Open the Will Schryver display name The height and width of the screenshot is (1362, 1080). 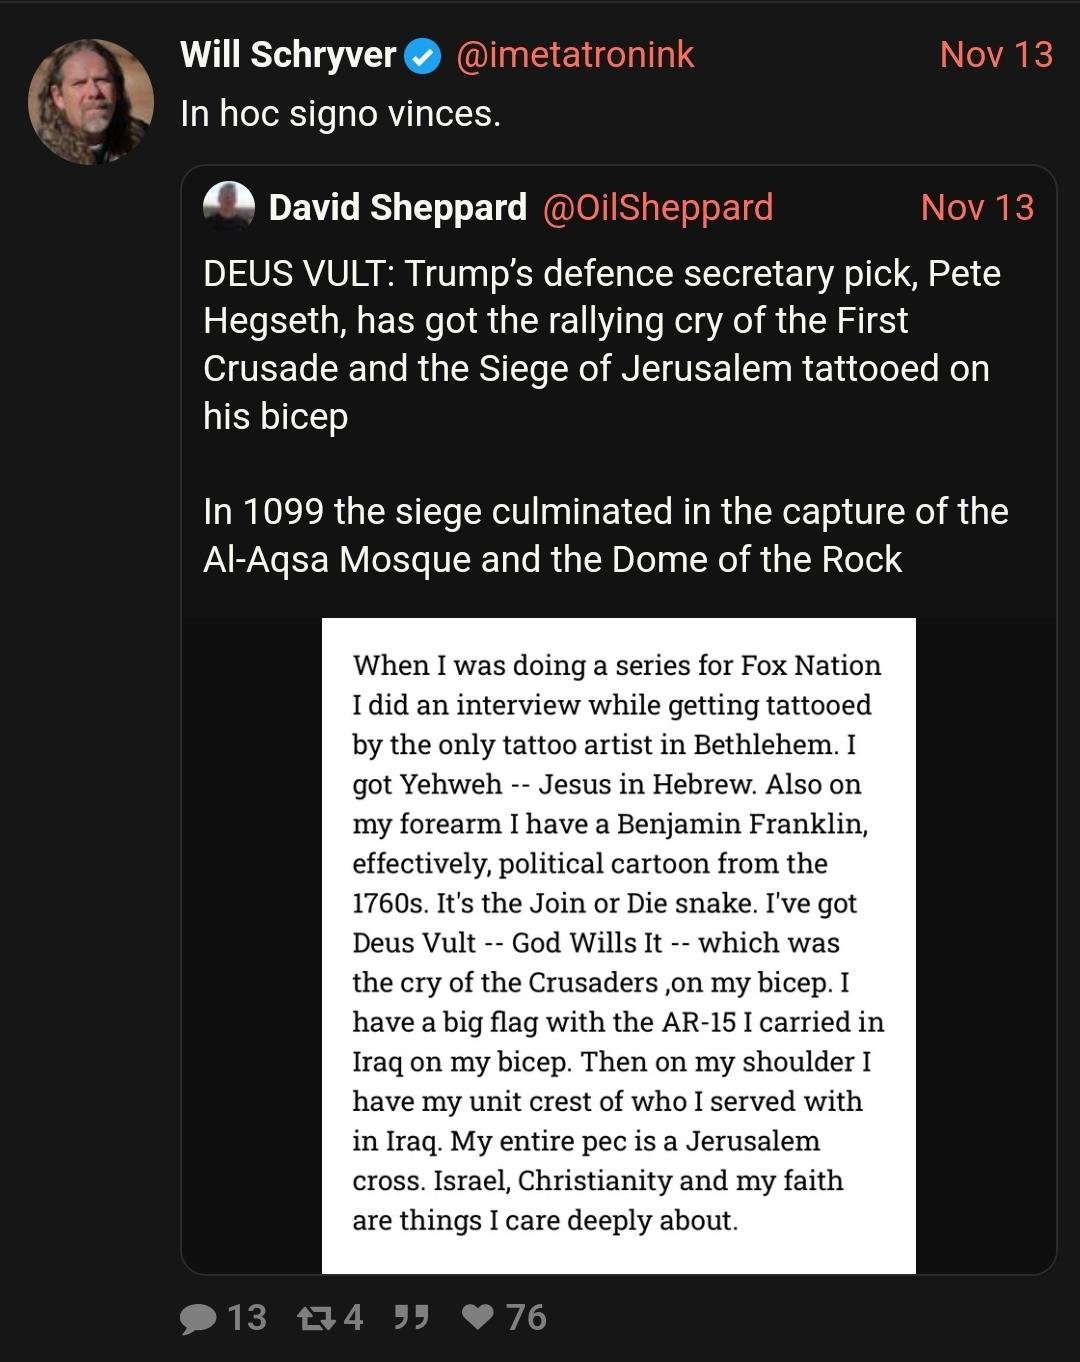coord(288,55)
